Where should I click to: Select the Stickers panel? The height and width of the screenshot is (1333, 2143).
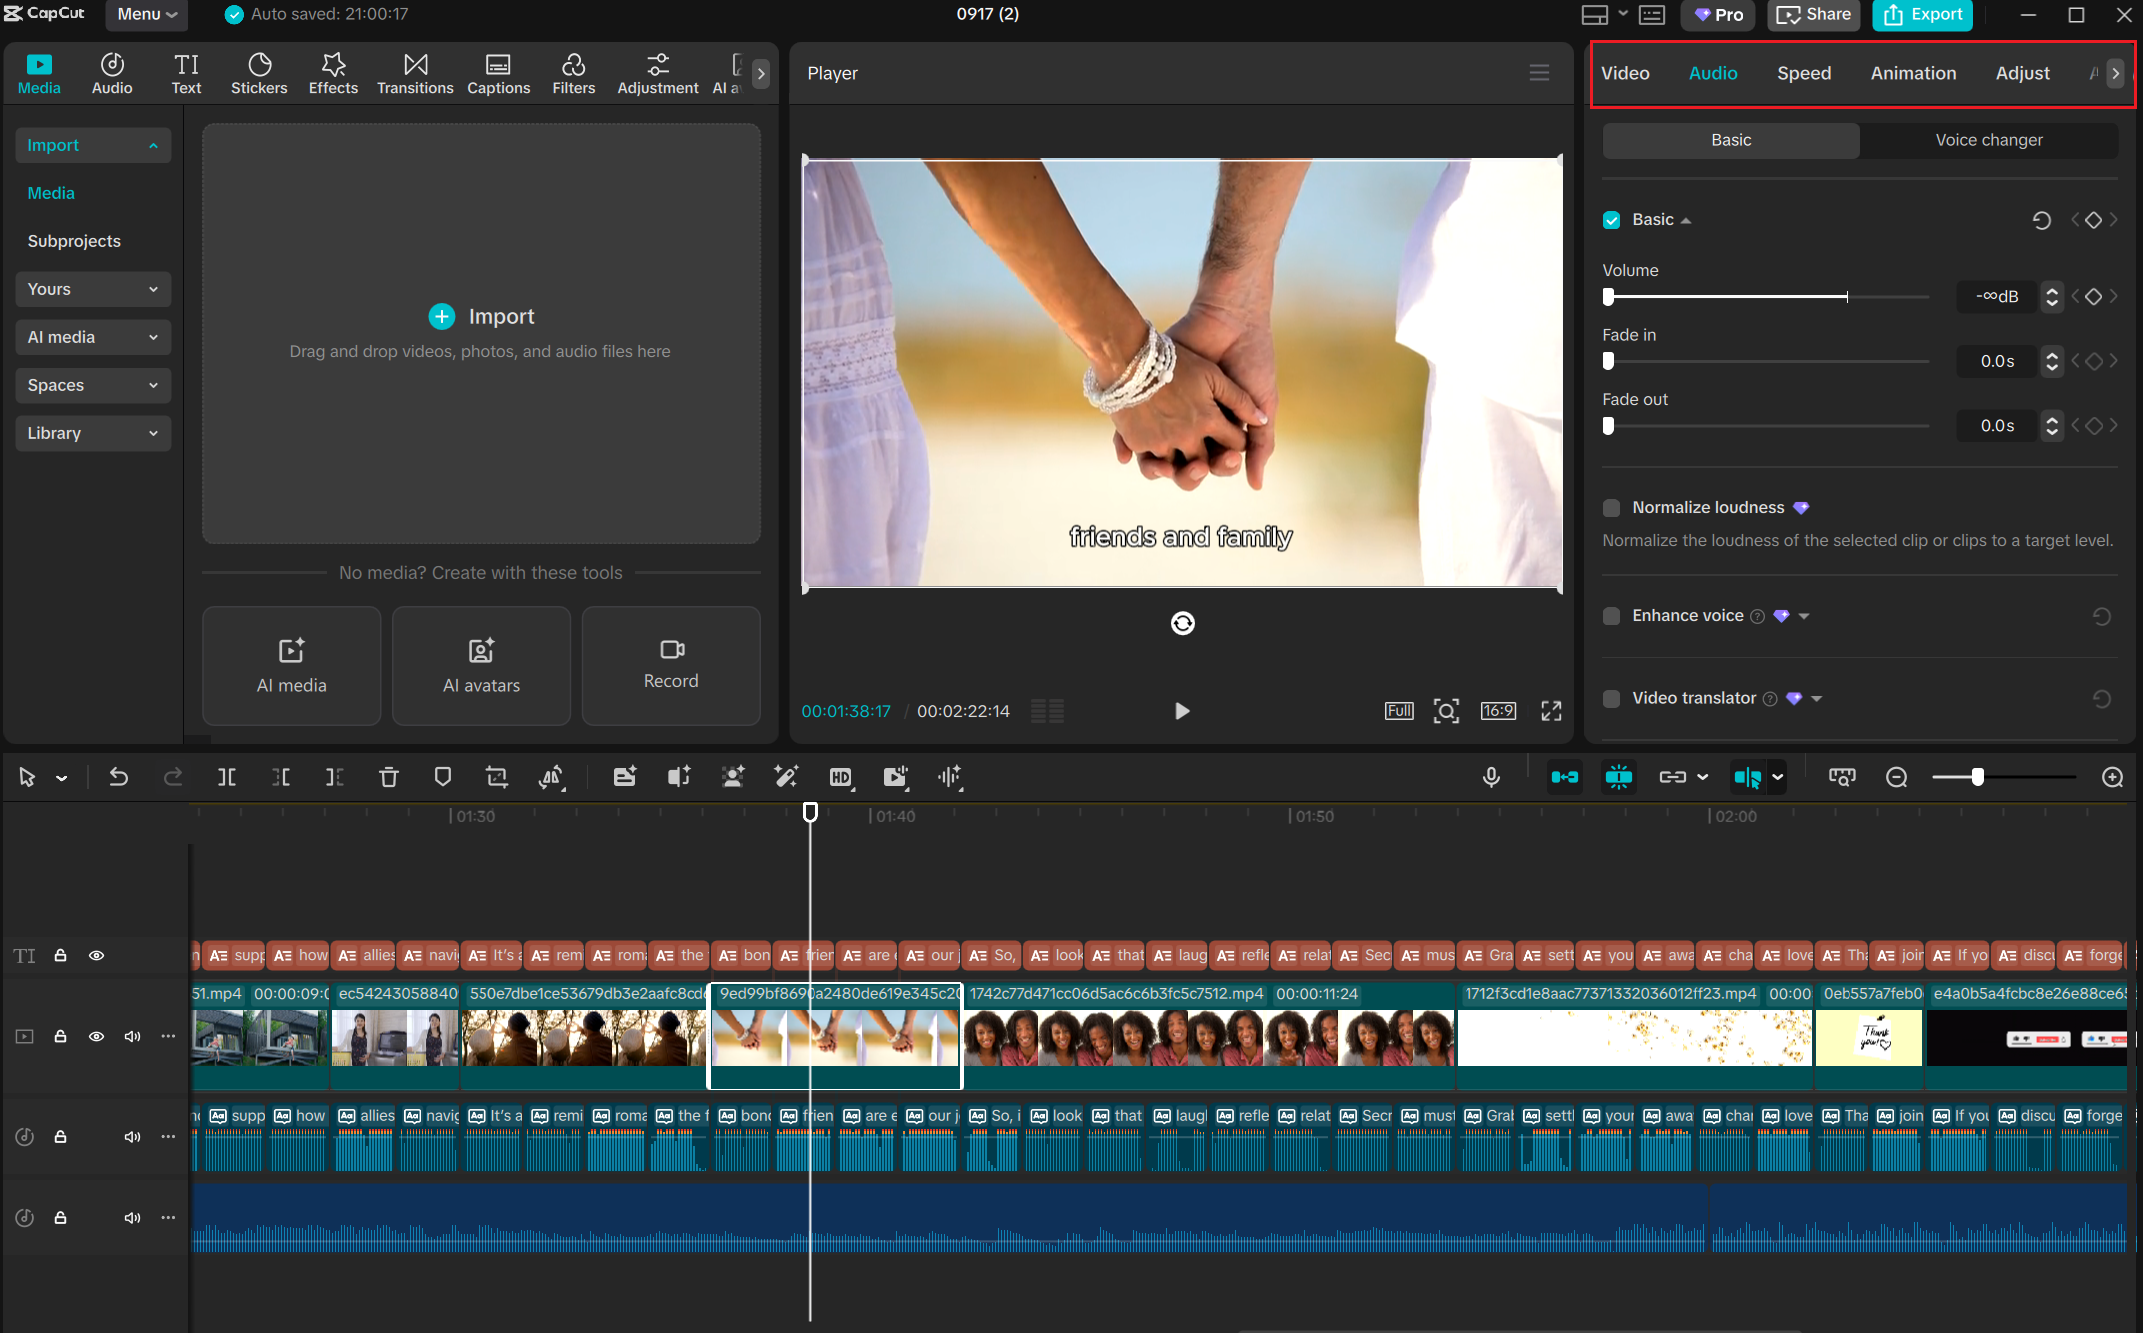(259, 72)
